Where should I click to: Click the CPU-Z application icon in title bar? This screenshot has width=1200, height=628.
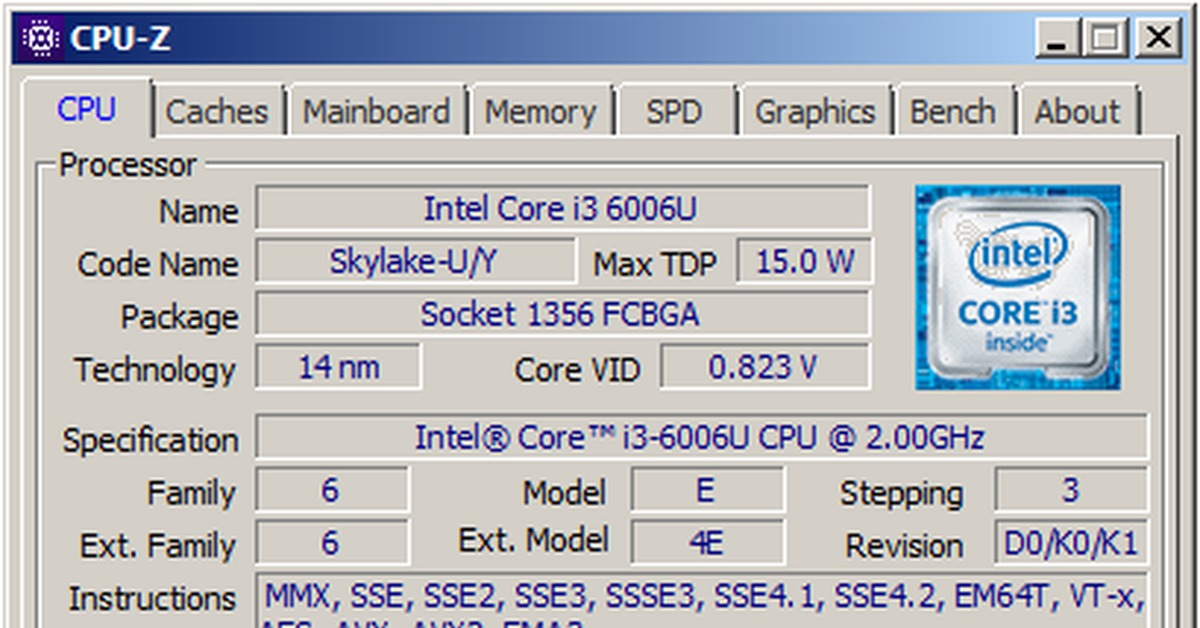click(42, 36)
